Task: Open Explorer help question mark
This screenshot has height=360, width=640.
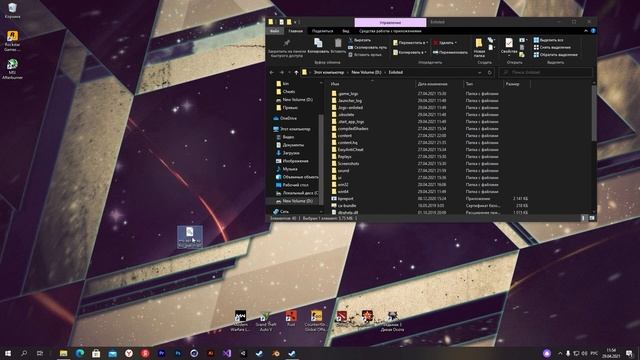Action: coord(593,31)
